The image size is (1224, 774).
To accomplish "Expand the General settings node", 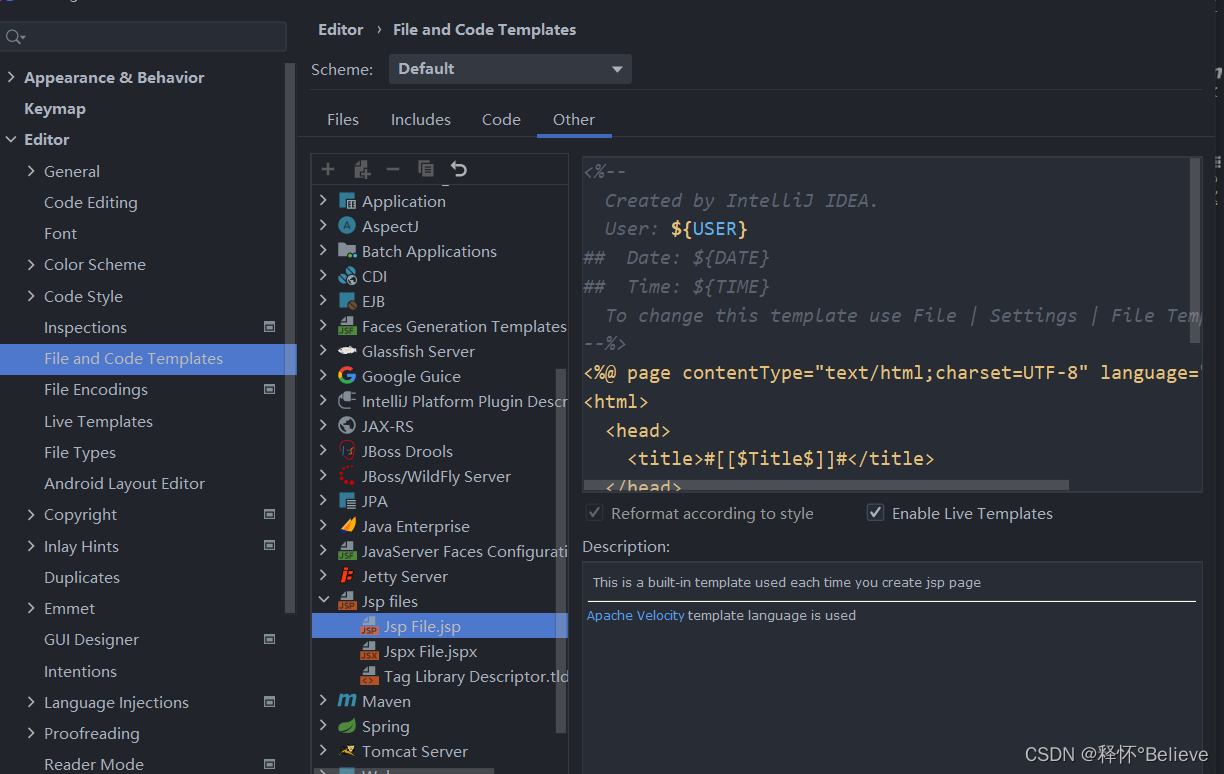I will (x=31, y=171).
